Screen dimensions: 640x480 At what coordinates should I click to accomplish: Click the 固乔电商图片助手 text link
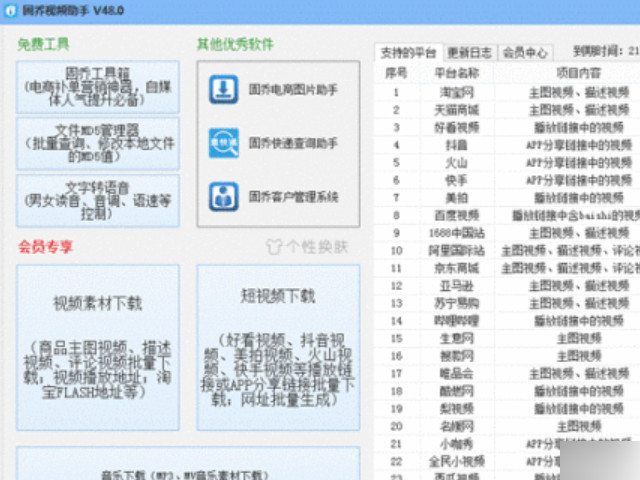[293, 89]
